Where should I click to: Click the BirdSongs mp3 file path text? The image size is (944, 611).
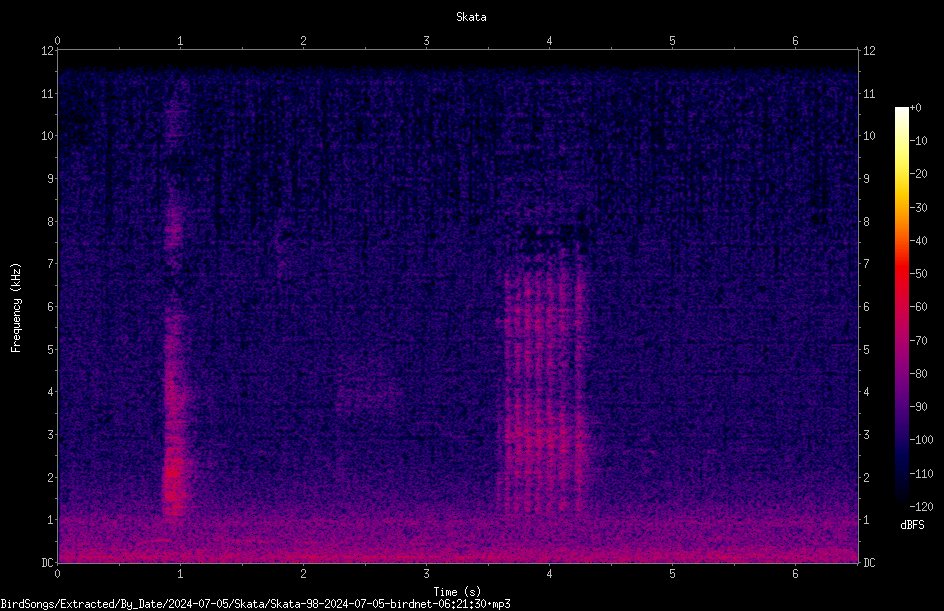pyautogui.click(x=255, y=604)
